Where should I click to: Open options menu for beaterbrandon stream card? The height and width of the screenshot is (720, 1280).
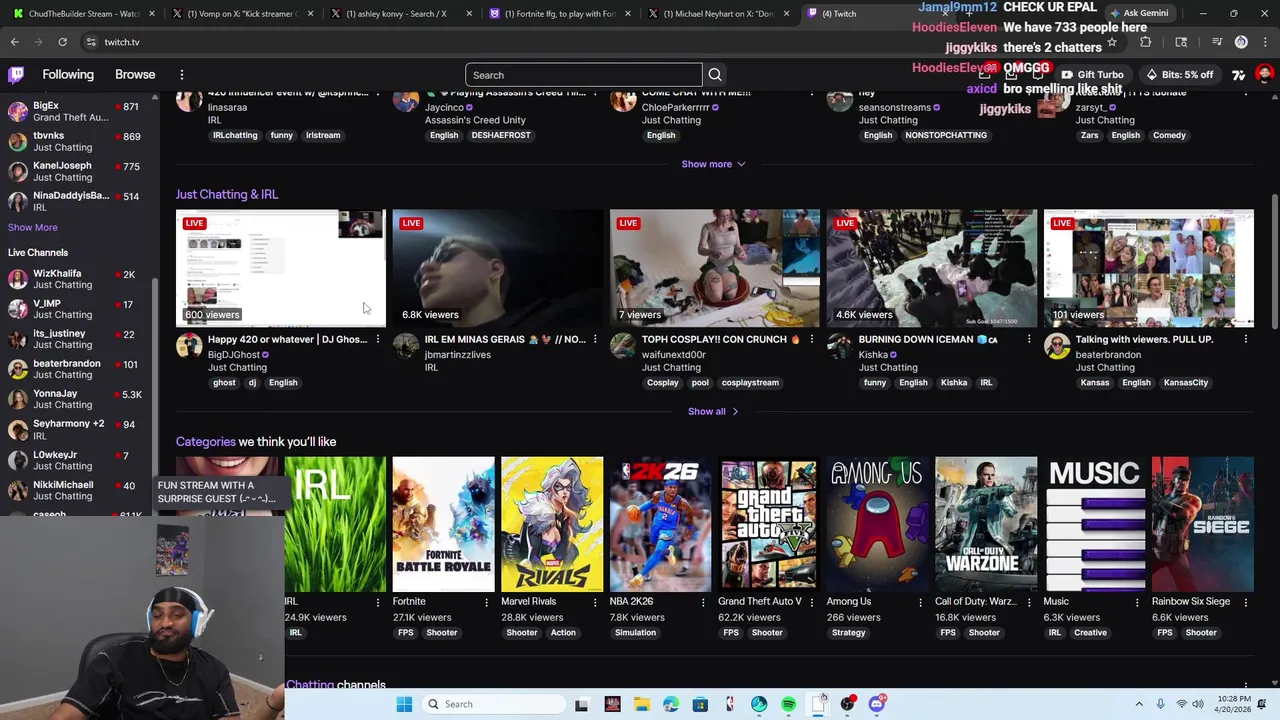click(x=1246, y=340)
